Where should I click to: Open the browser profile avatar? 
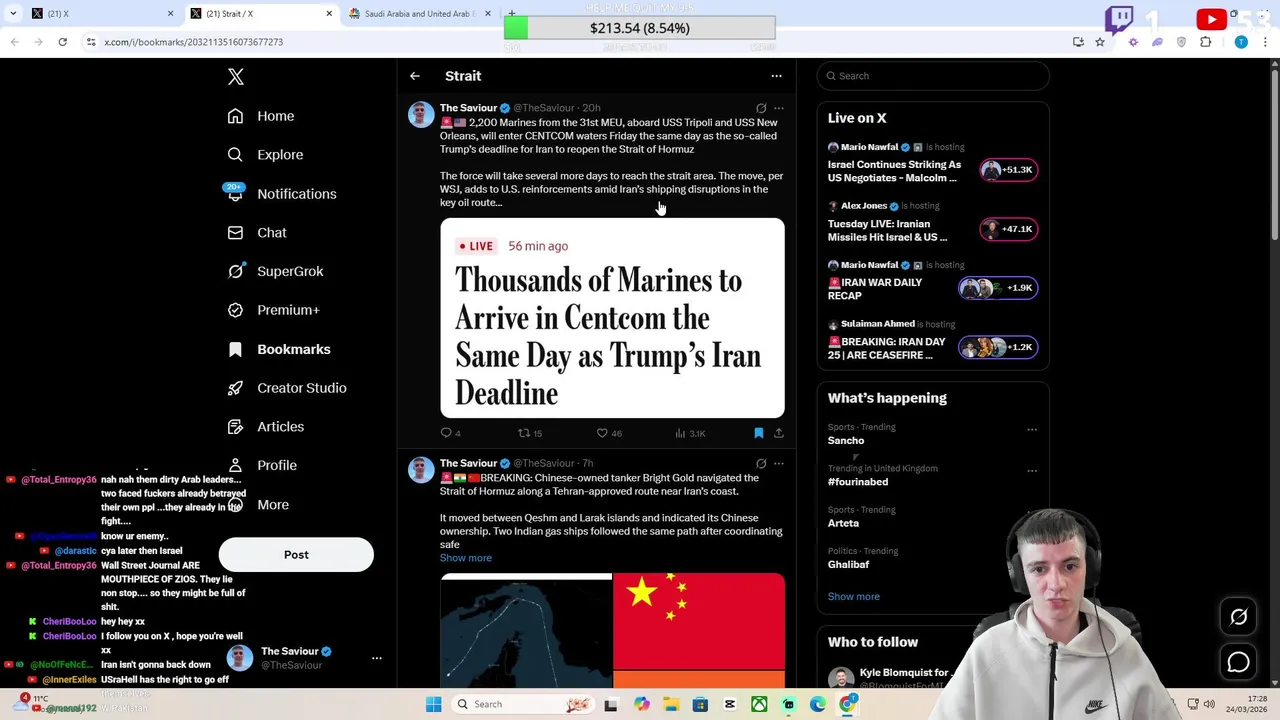click(1241, 42)
